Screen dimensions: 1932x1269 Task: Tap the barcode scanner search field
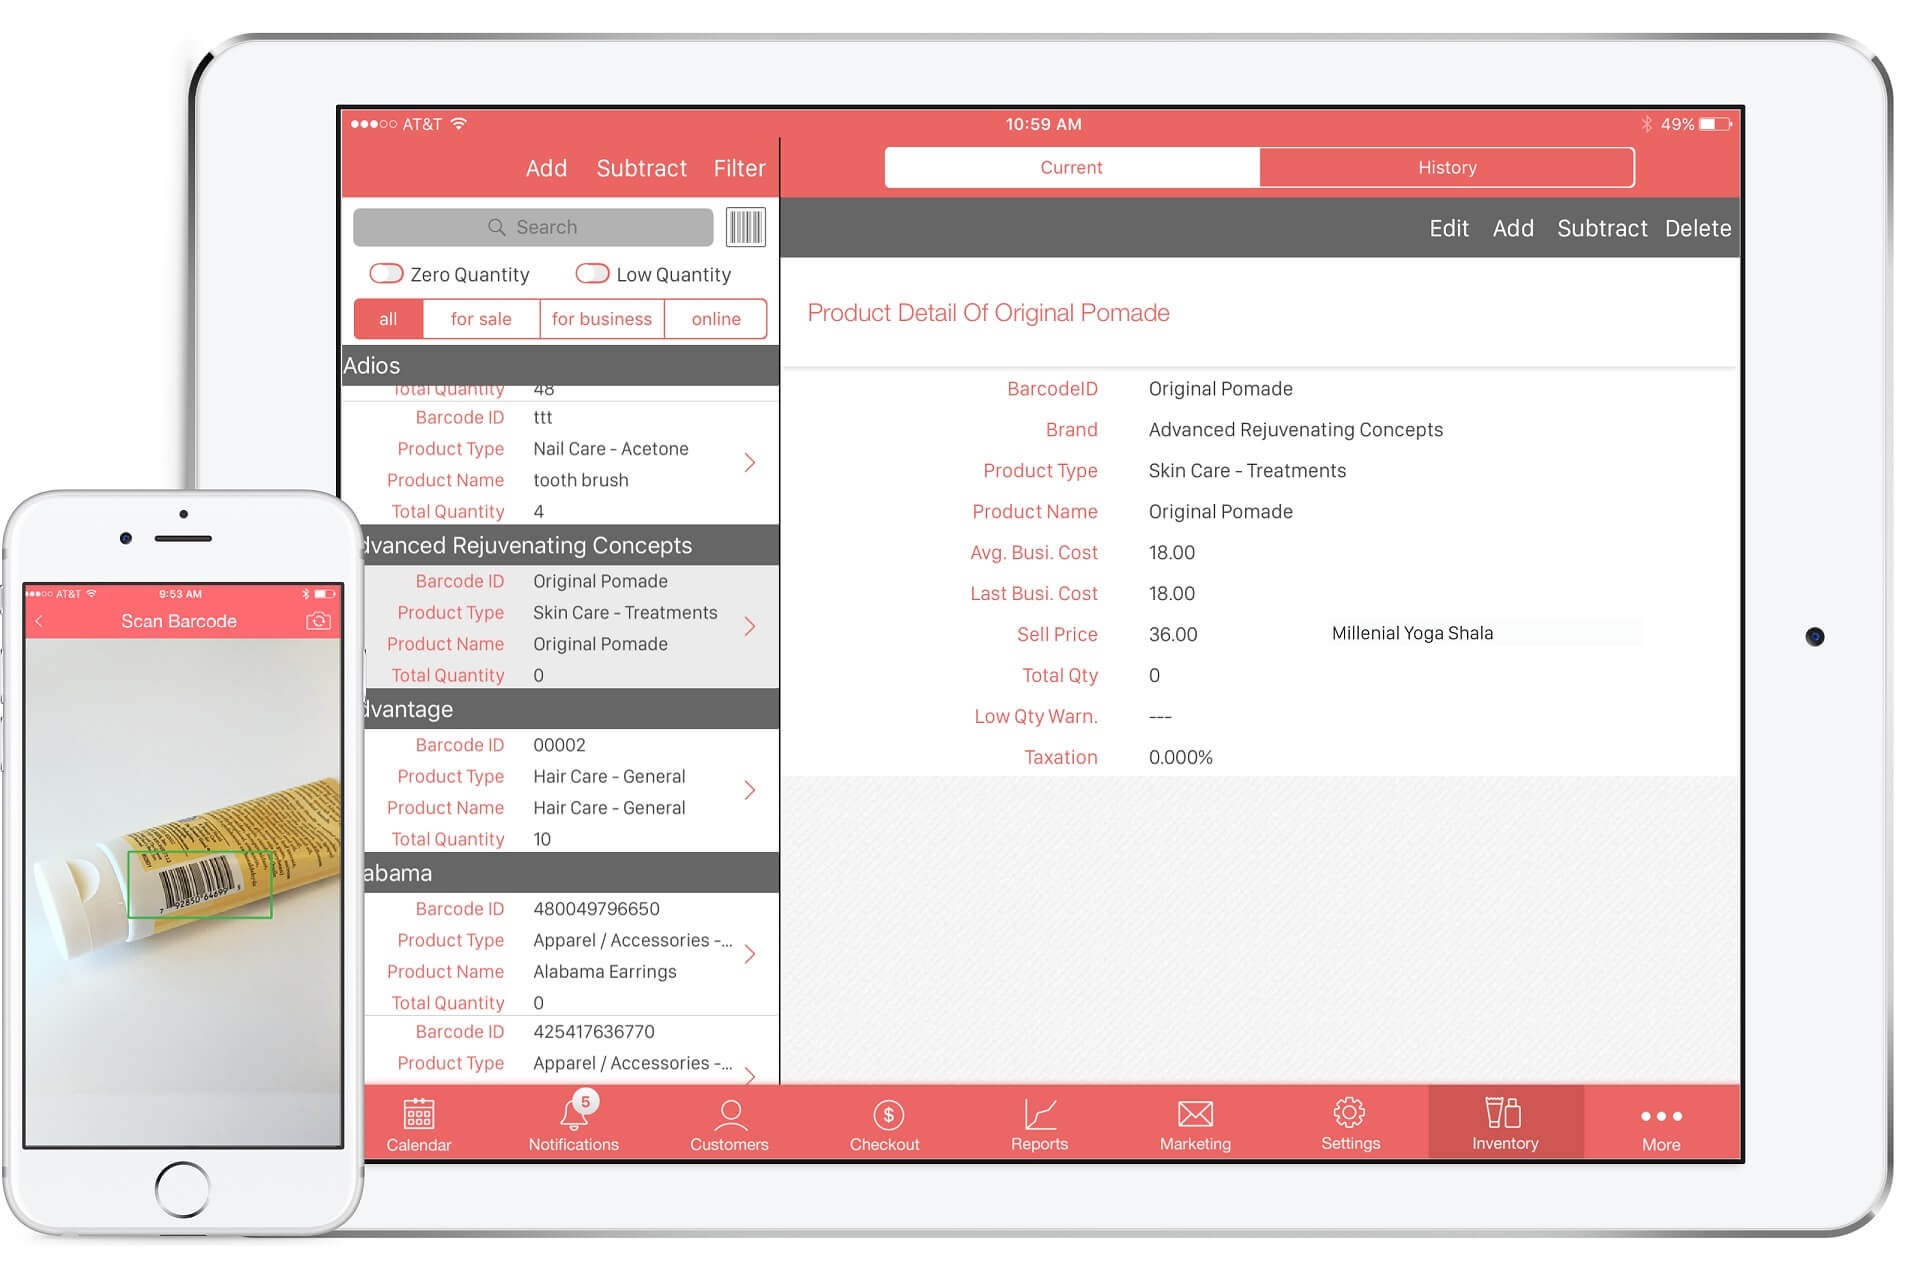coord(746,225)
